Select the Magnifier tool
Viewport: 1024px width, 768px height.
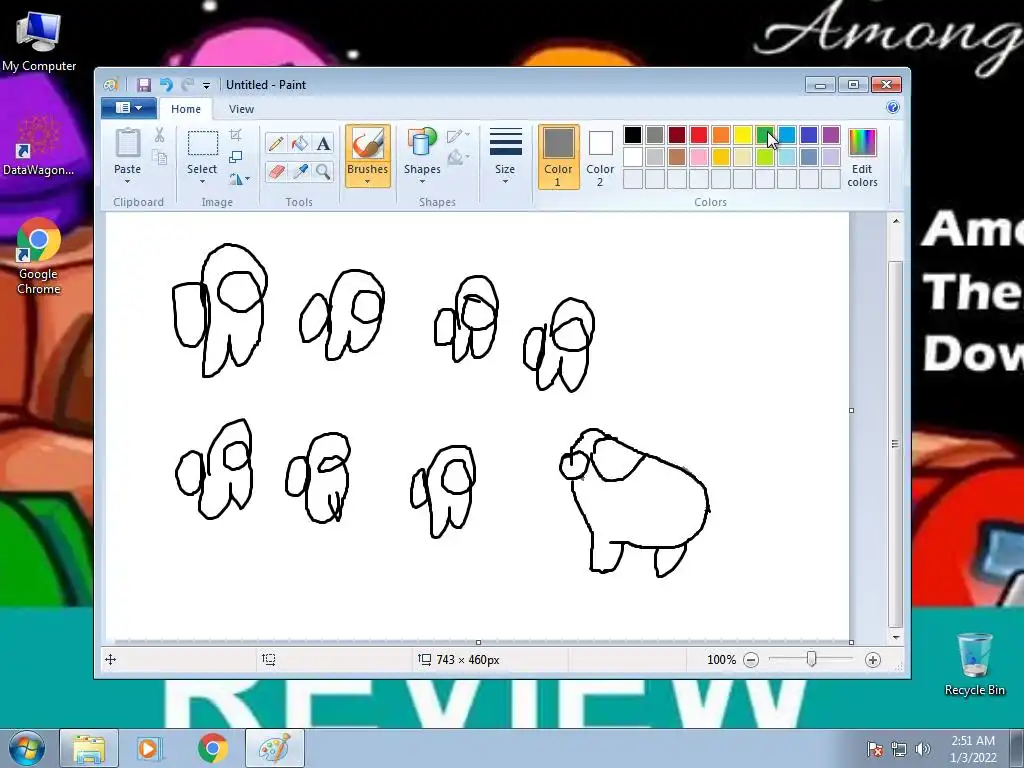coord(323,172)
